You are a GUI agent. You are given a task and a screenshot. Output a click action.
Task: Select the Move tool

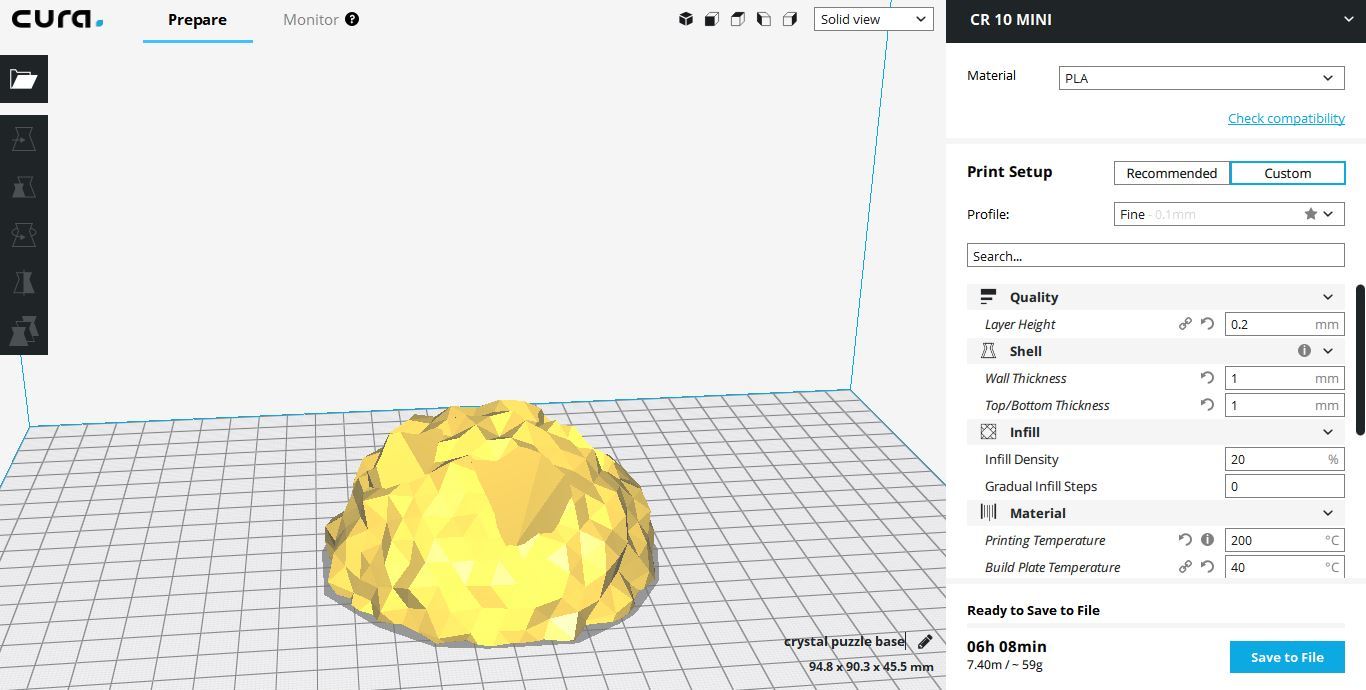(23, 138)
